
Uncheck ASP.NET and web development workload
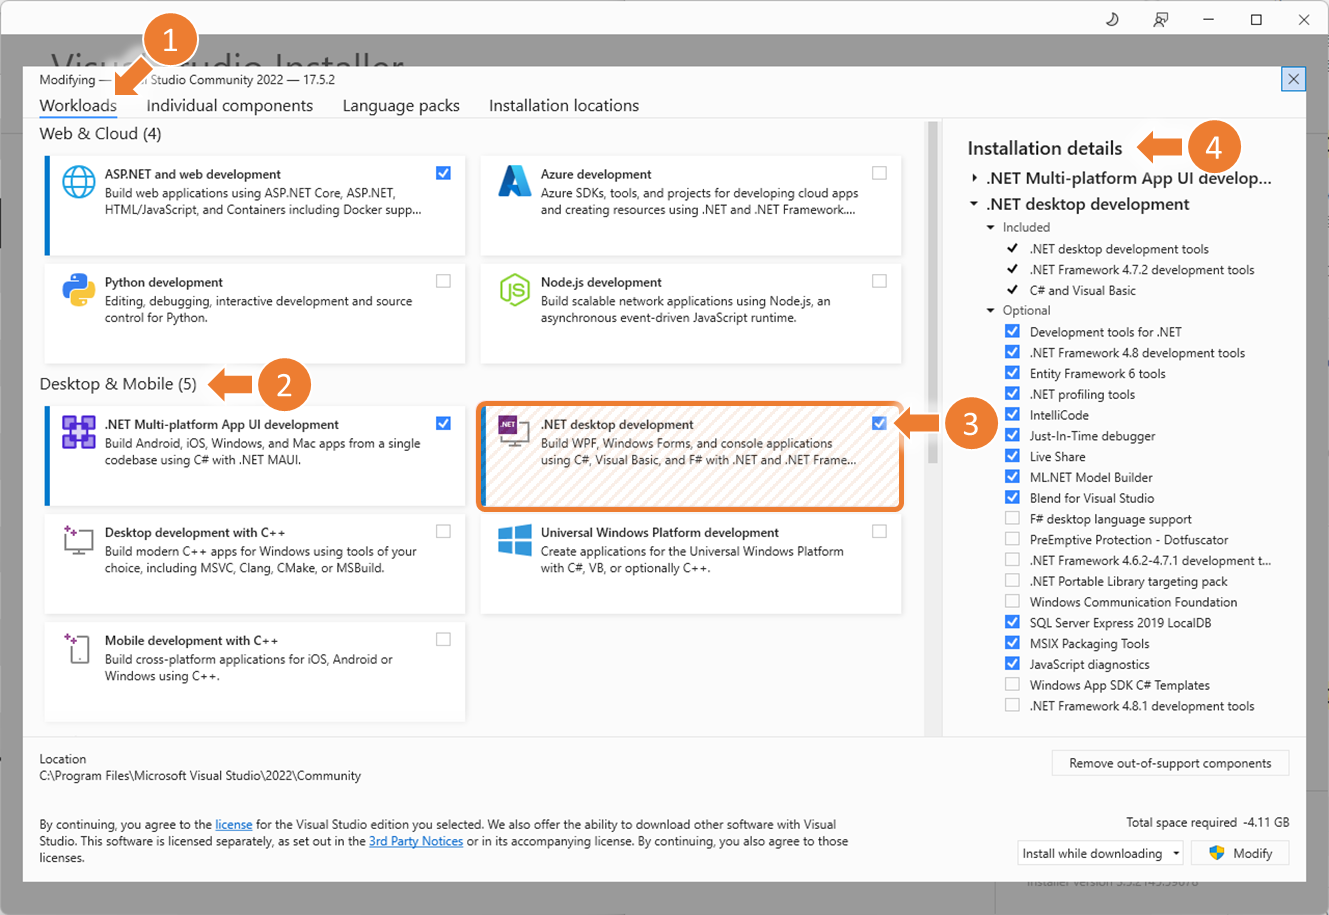[x=443, y=173]
